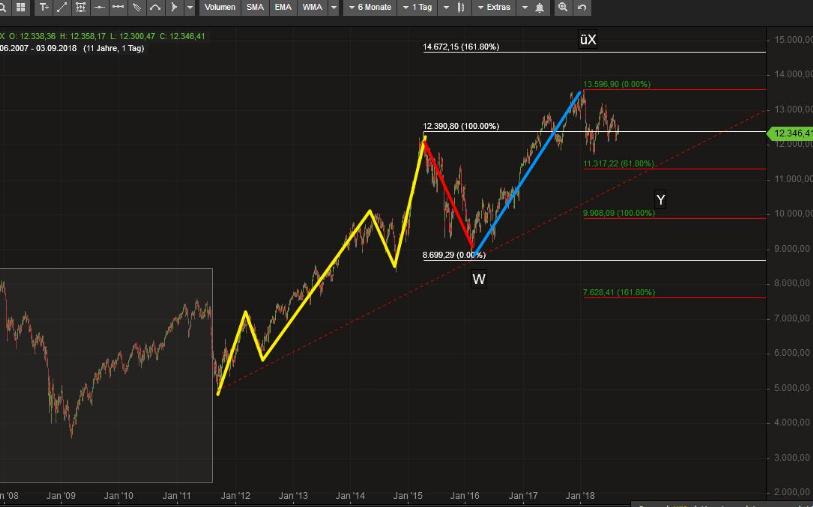Select the text annotation tool
813x507 pixels.
pos(44,7)
